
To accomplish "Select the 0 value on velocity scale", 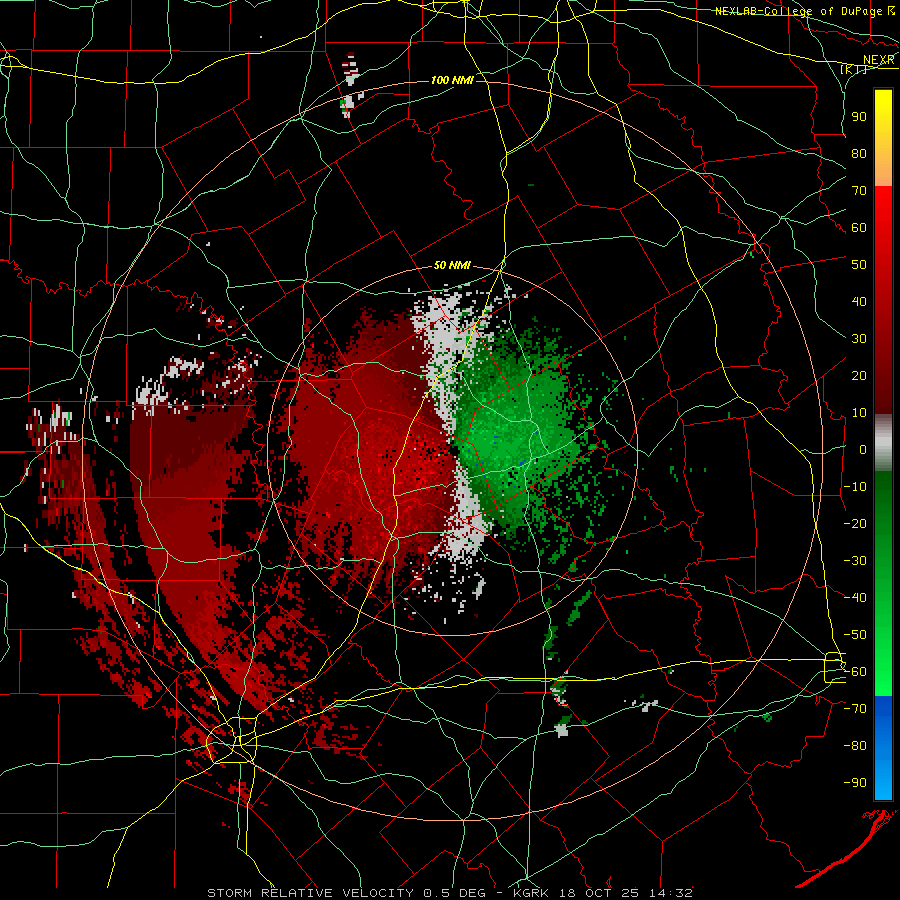I will click(x=863, y=449).
